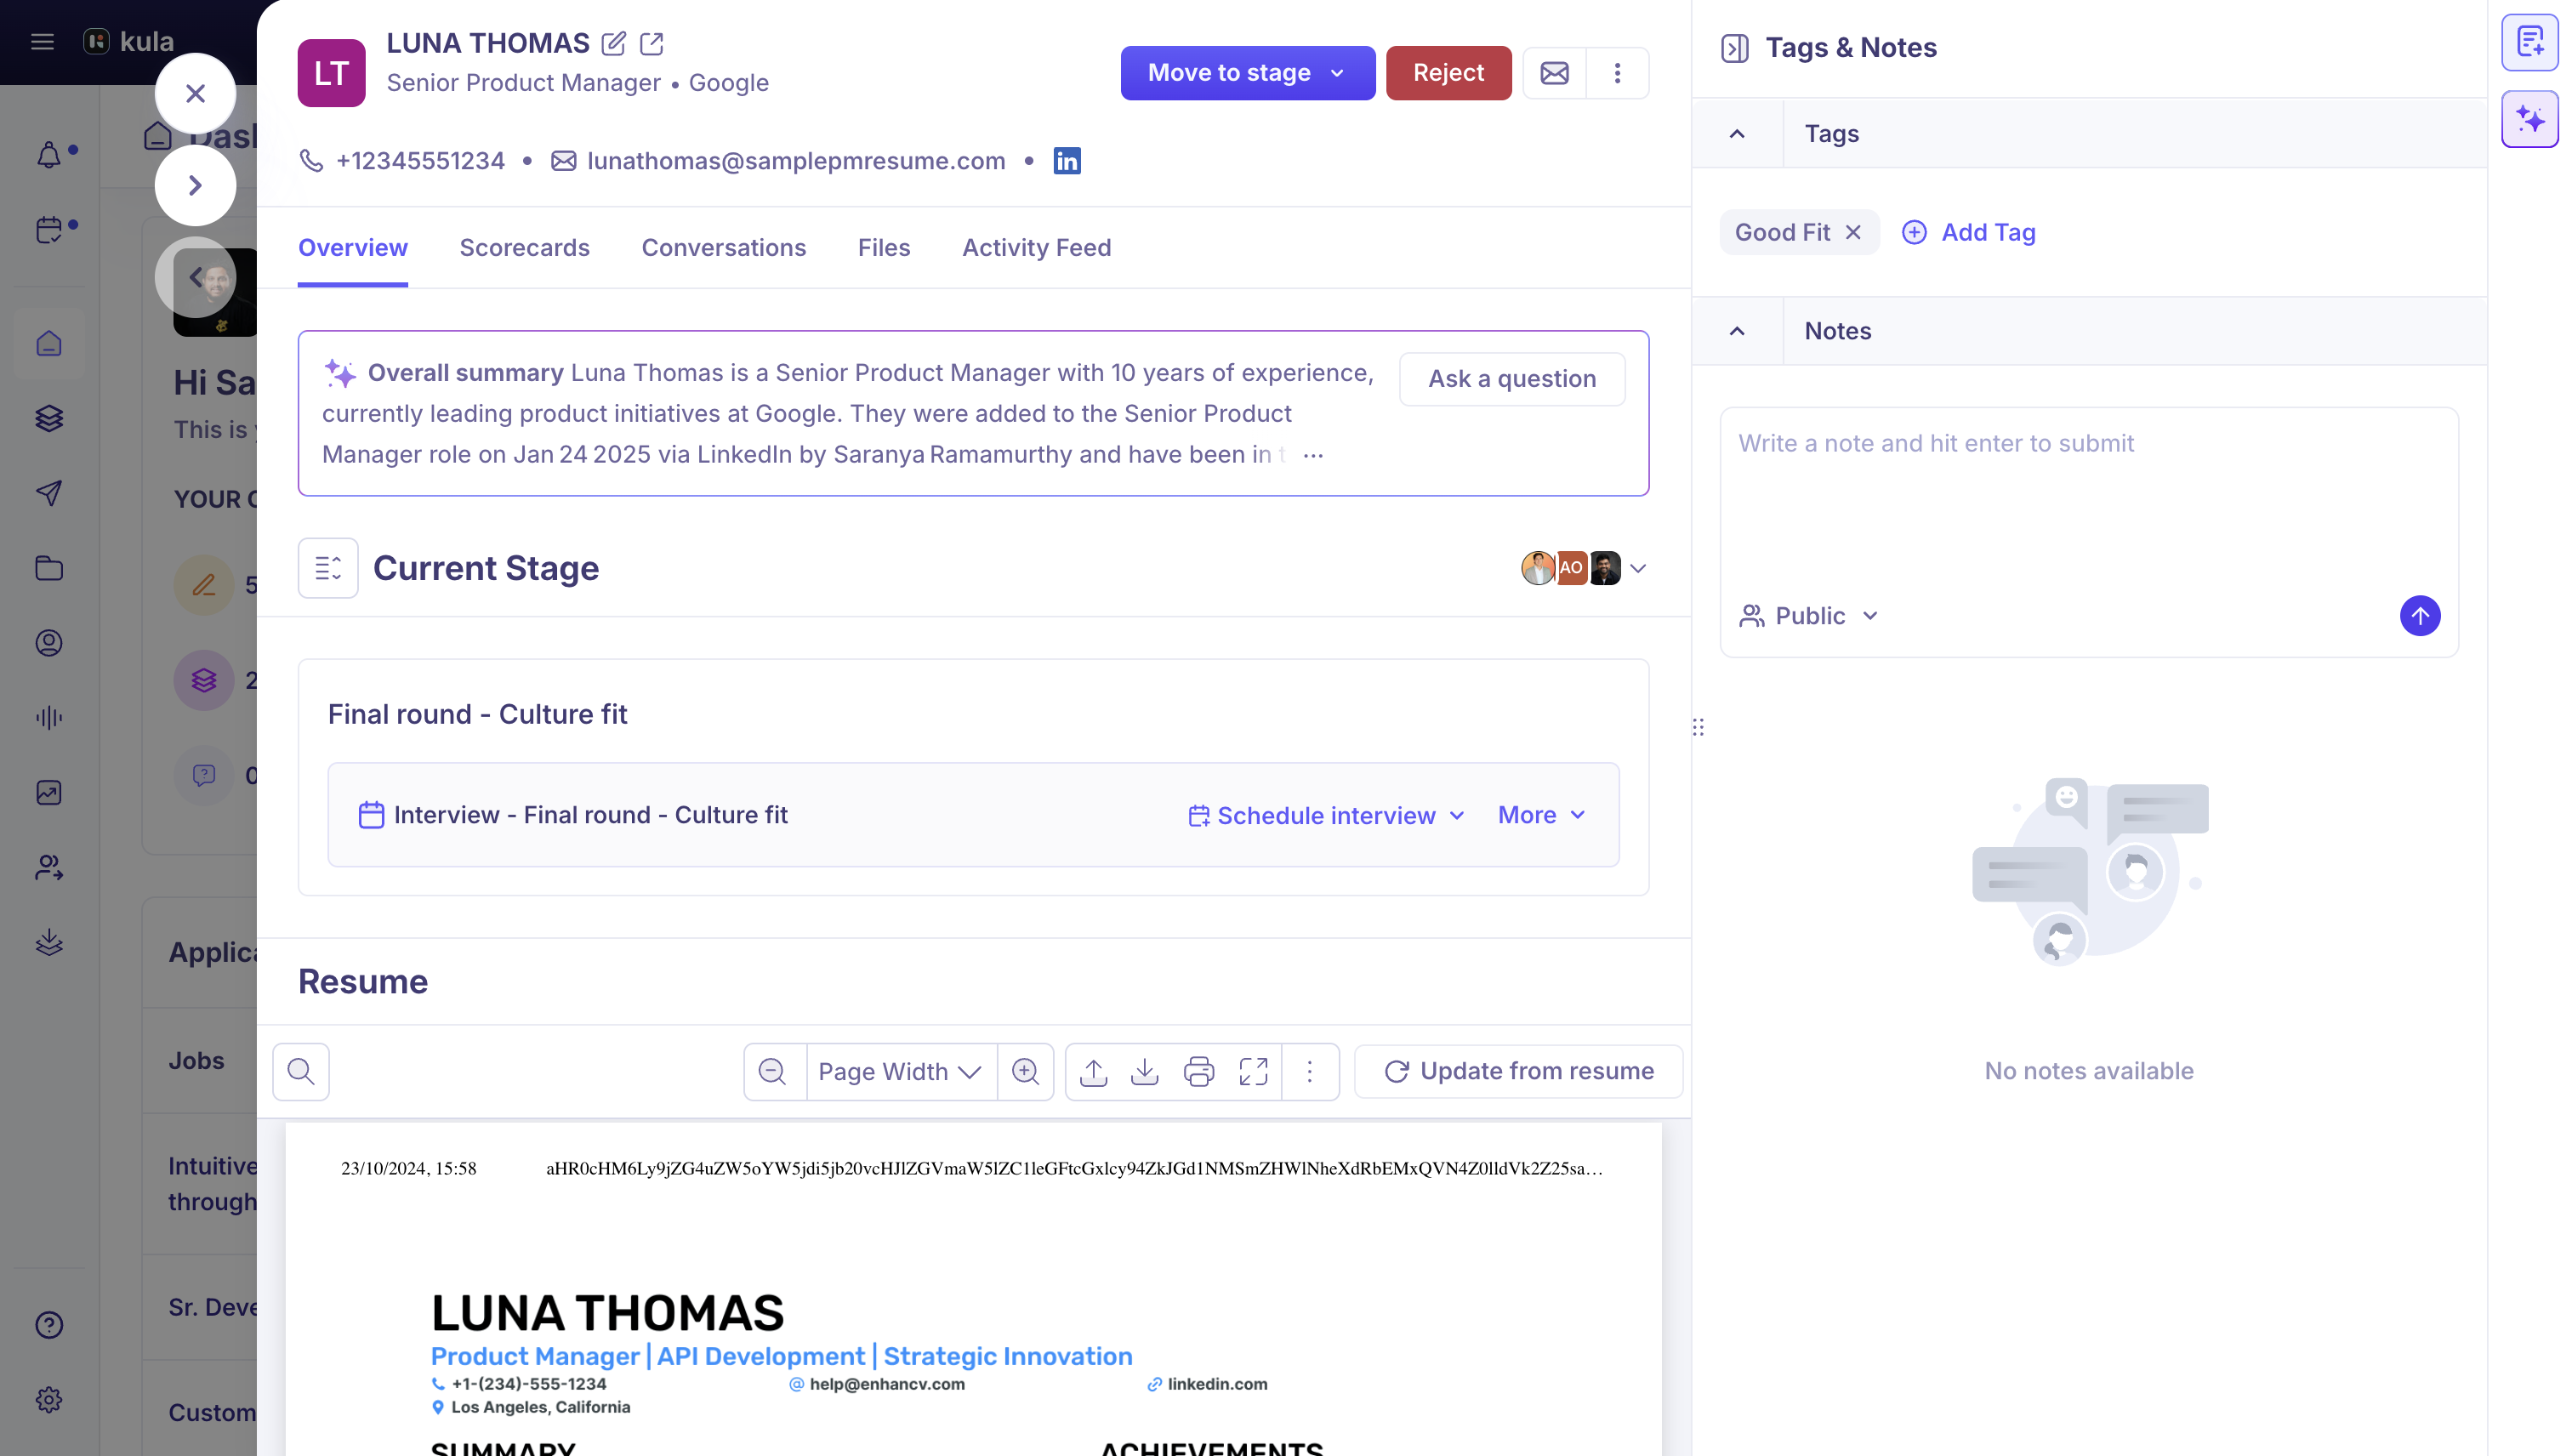Expand the overall summary ellipsis
The width and height of the screenshot is (2572, 1456).
1313,455
